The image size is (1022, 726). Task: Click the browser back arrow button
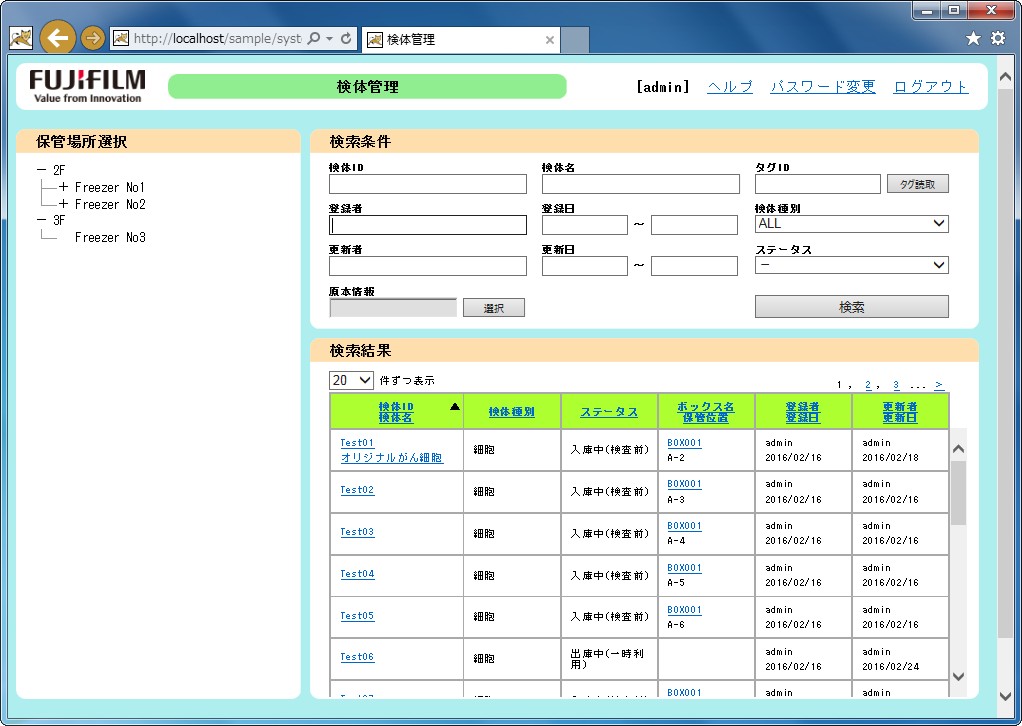pyautogui.click(x=57, y=38)
